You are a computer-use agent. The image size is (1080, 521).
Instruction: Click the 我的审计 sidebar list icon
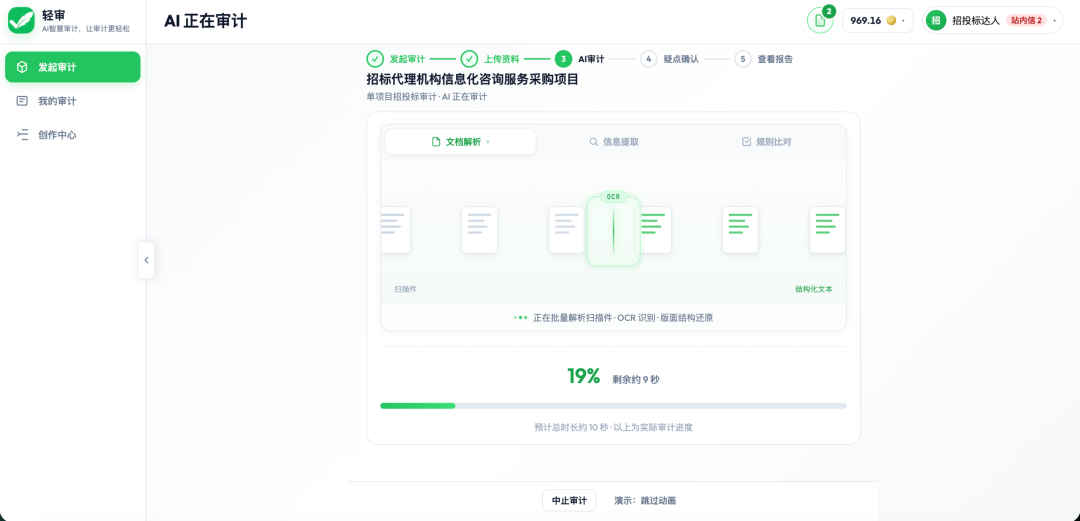pos(22,101)
